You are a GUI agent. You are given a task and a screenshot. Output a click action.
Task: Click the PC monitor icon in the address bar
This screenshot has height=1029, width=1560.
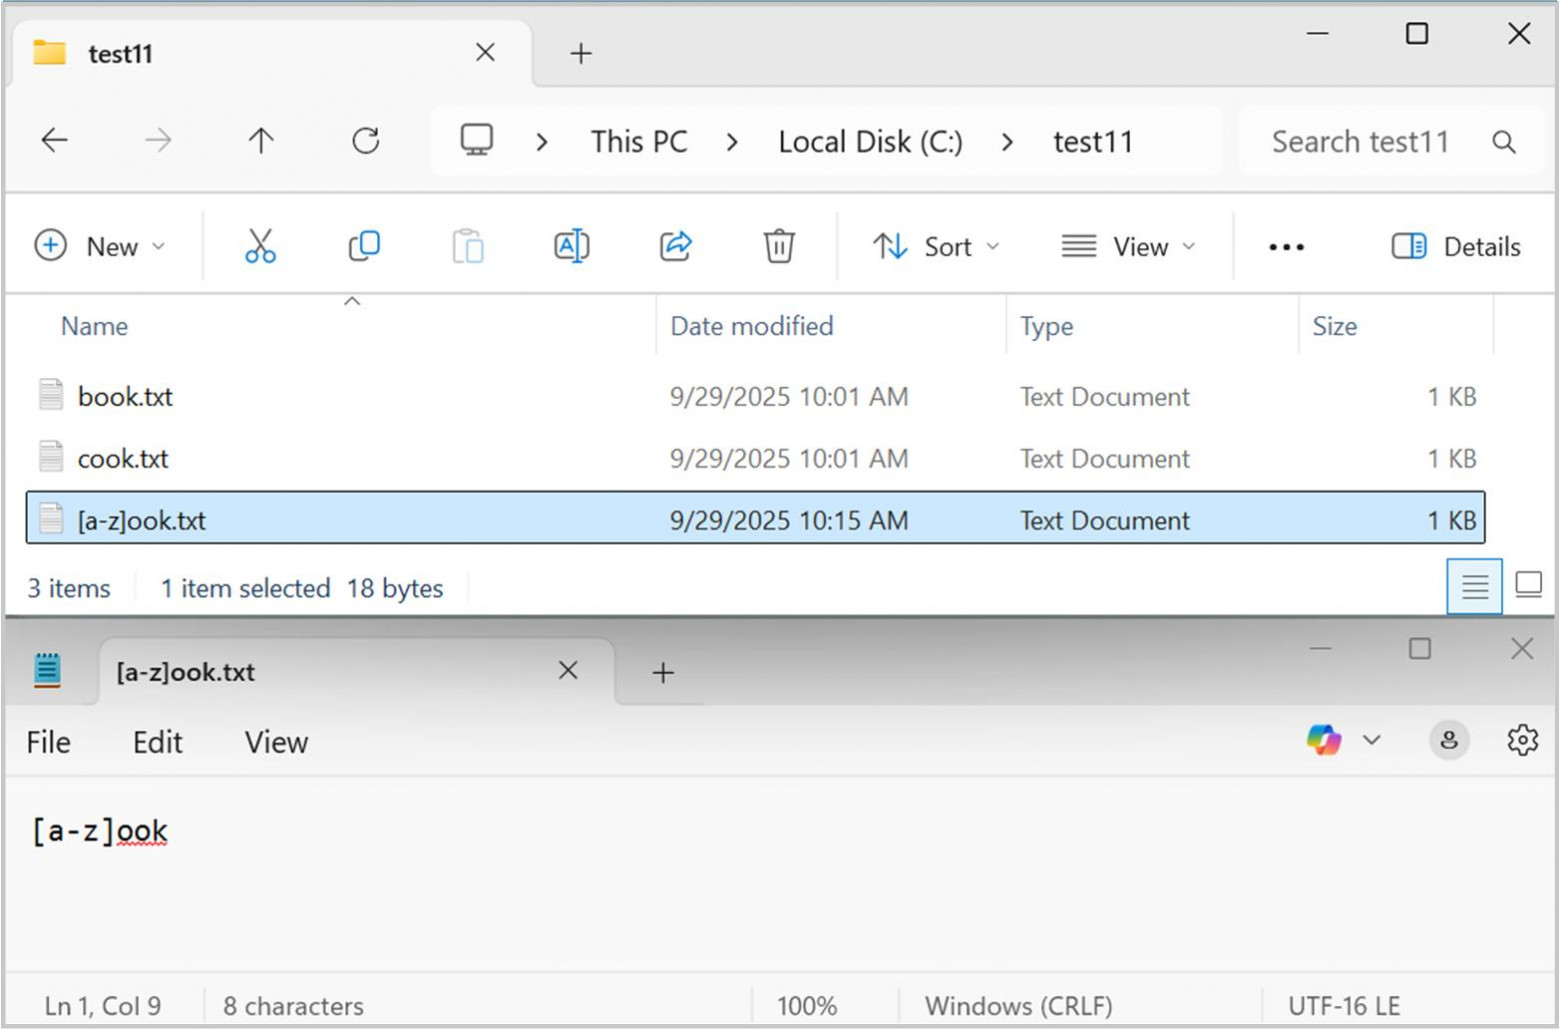point(477,140)
